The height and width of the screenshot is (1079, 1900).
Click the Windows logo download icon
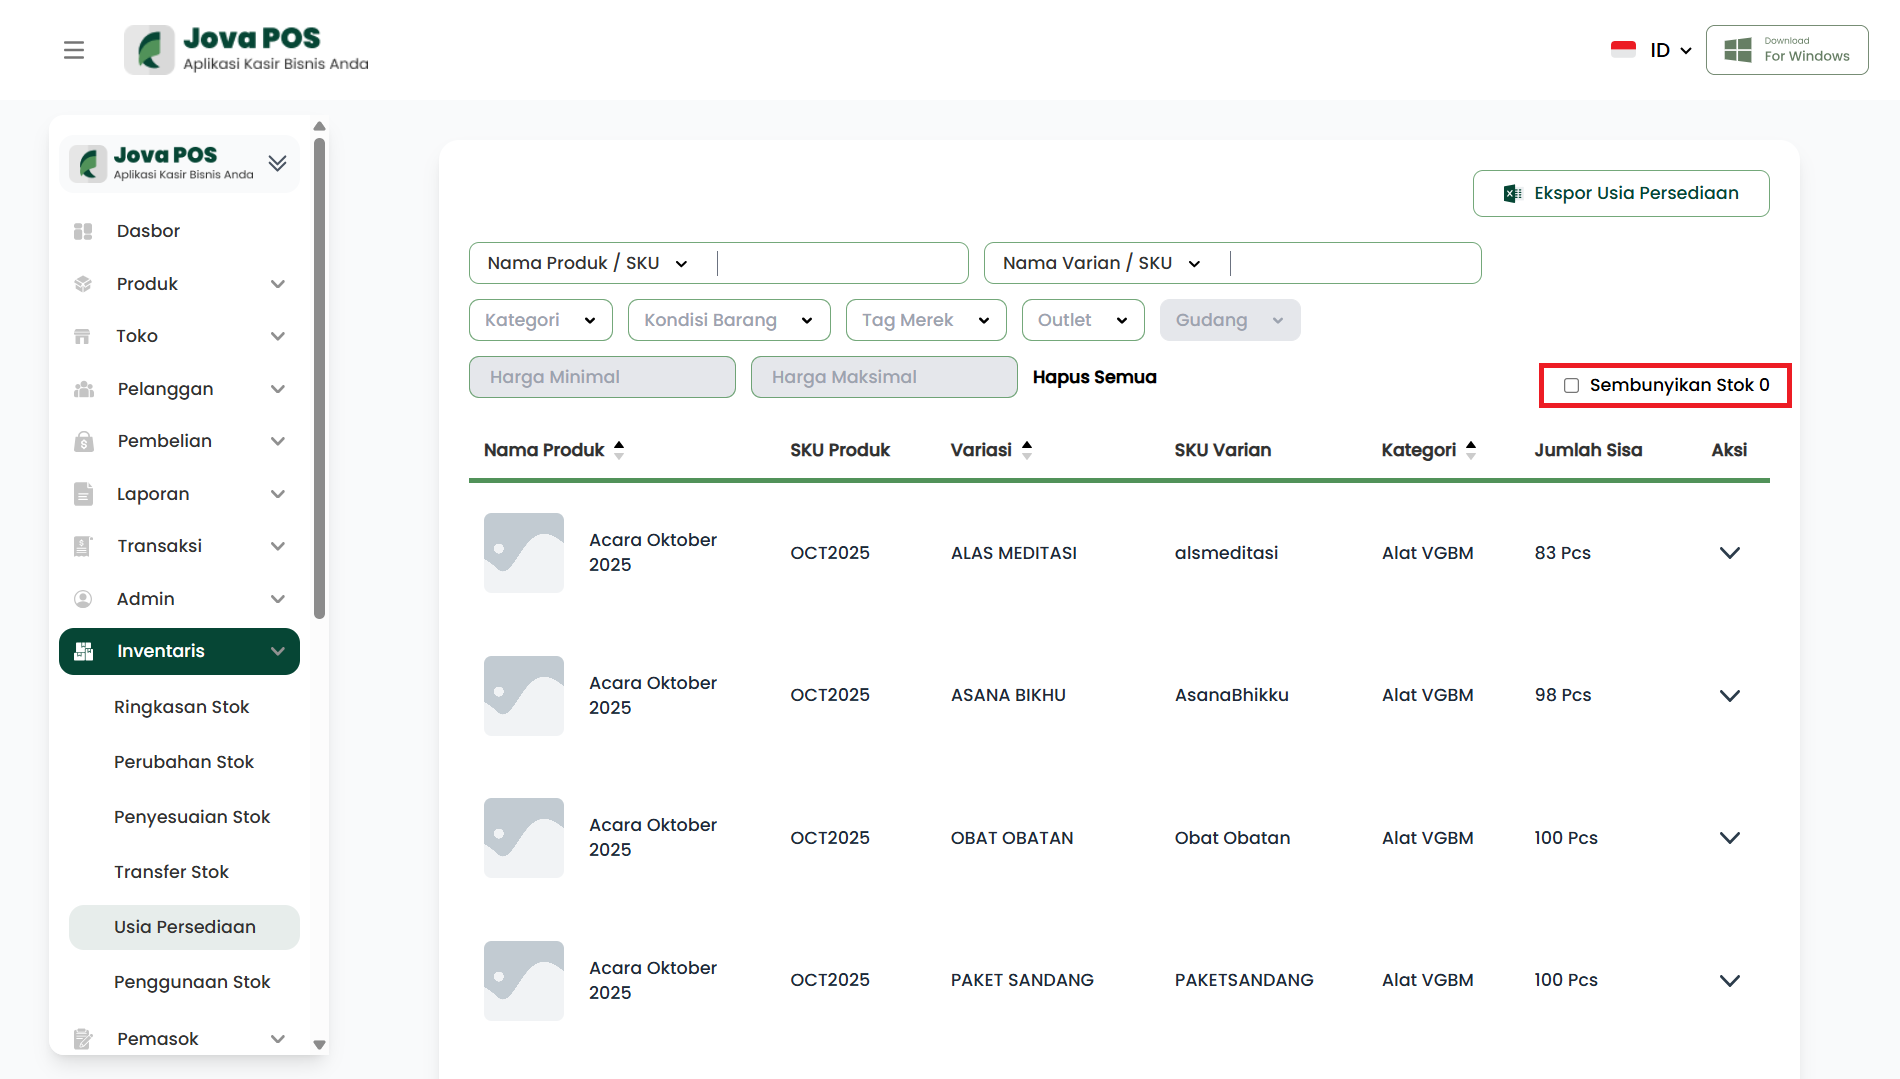(1738, 50)
